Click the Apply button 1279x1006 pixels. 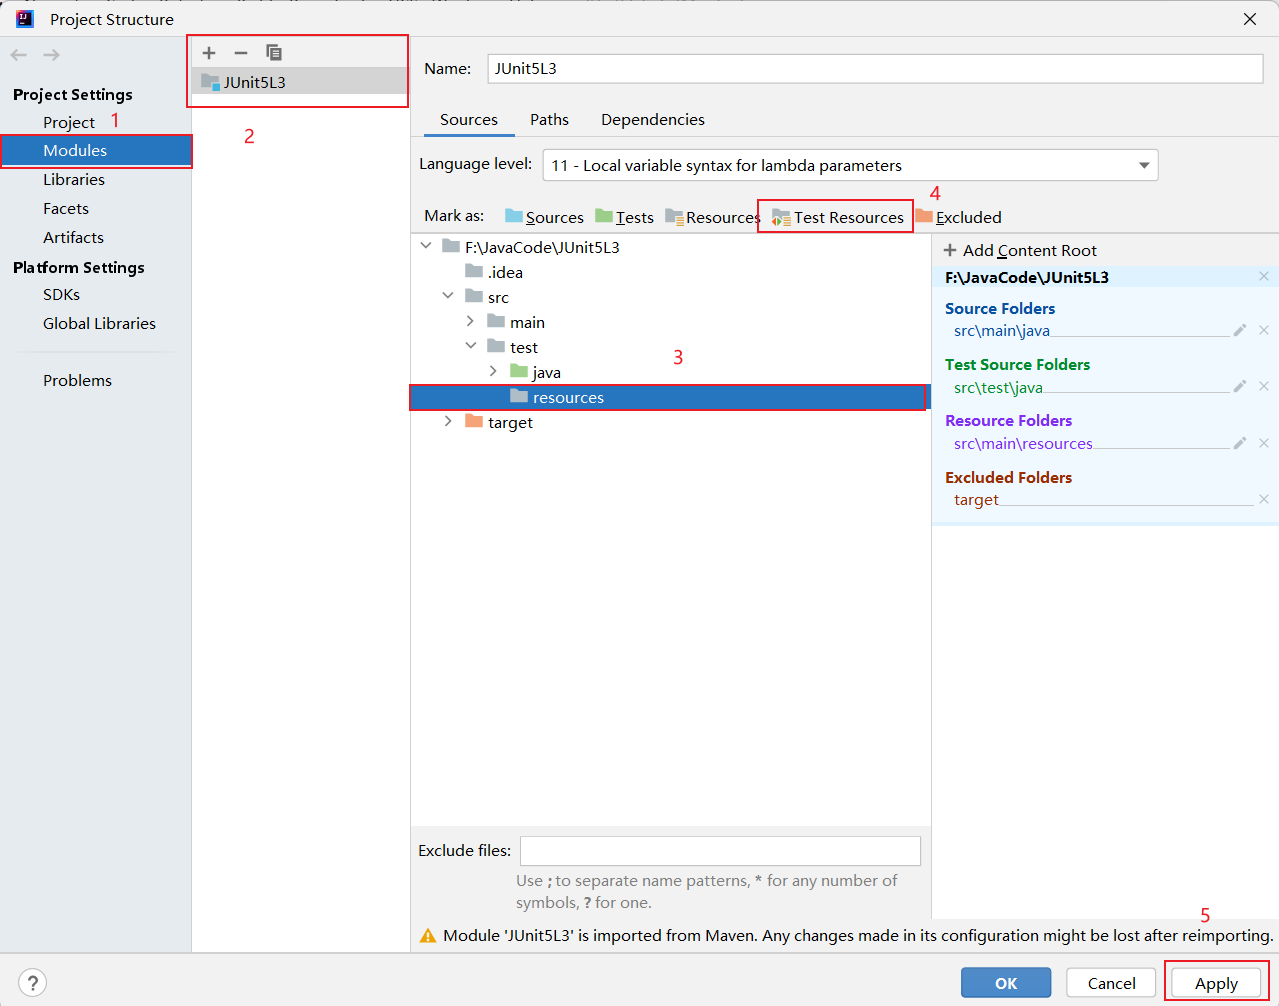click(x=1216, y=983)
